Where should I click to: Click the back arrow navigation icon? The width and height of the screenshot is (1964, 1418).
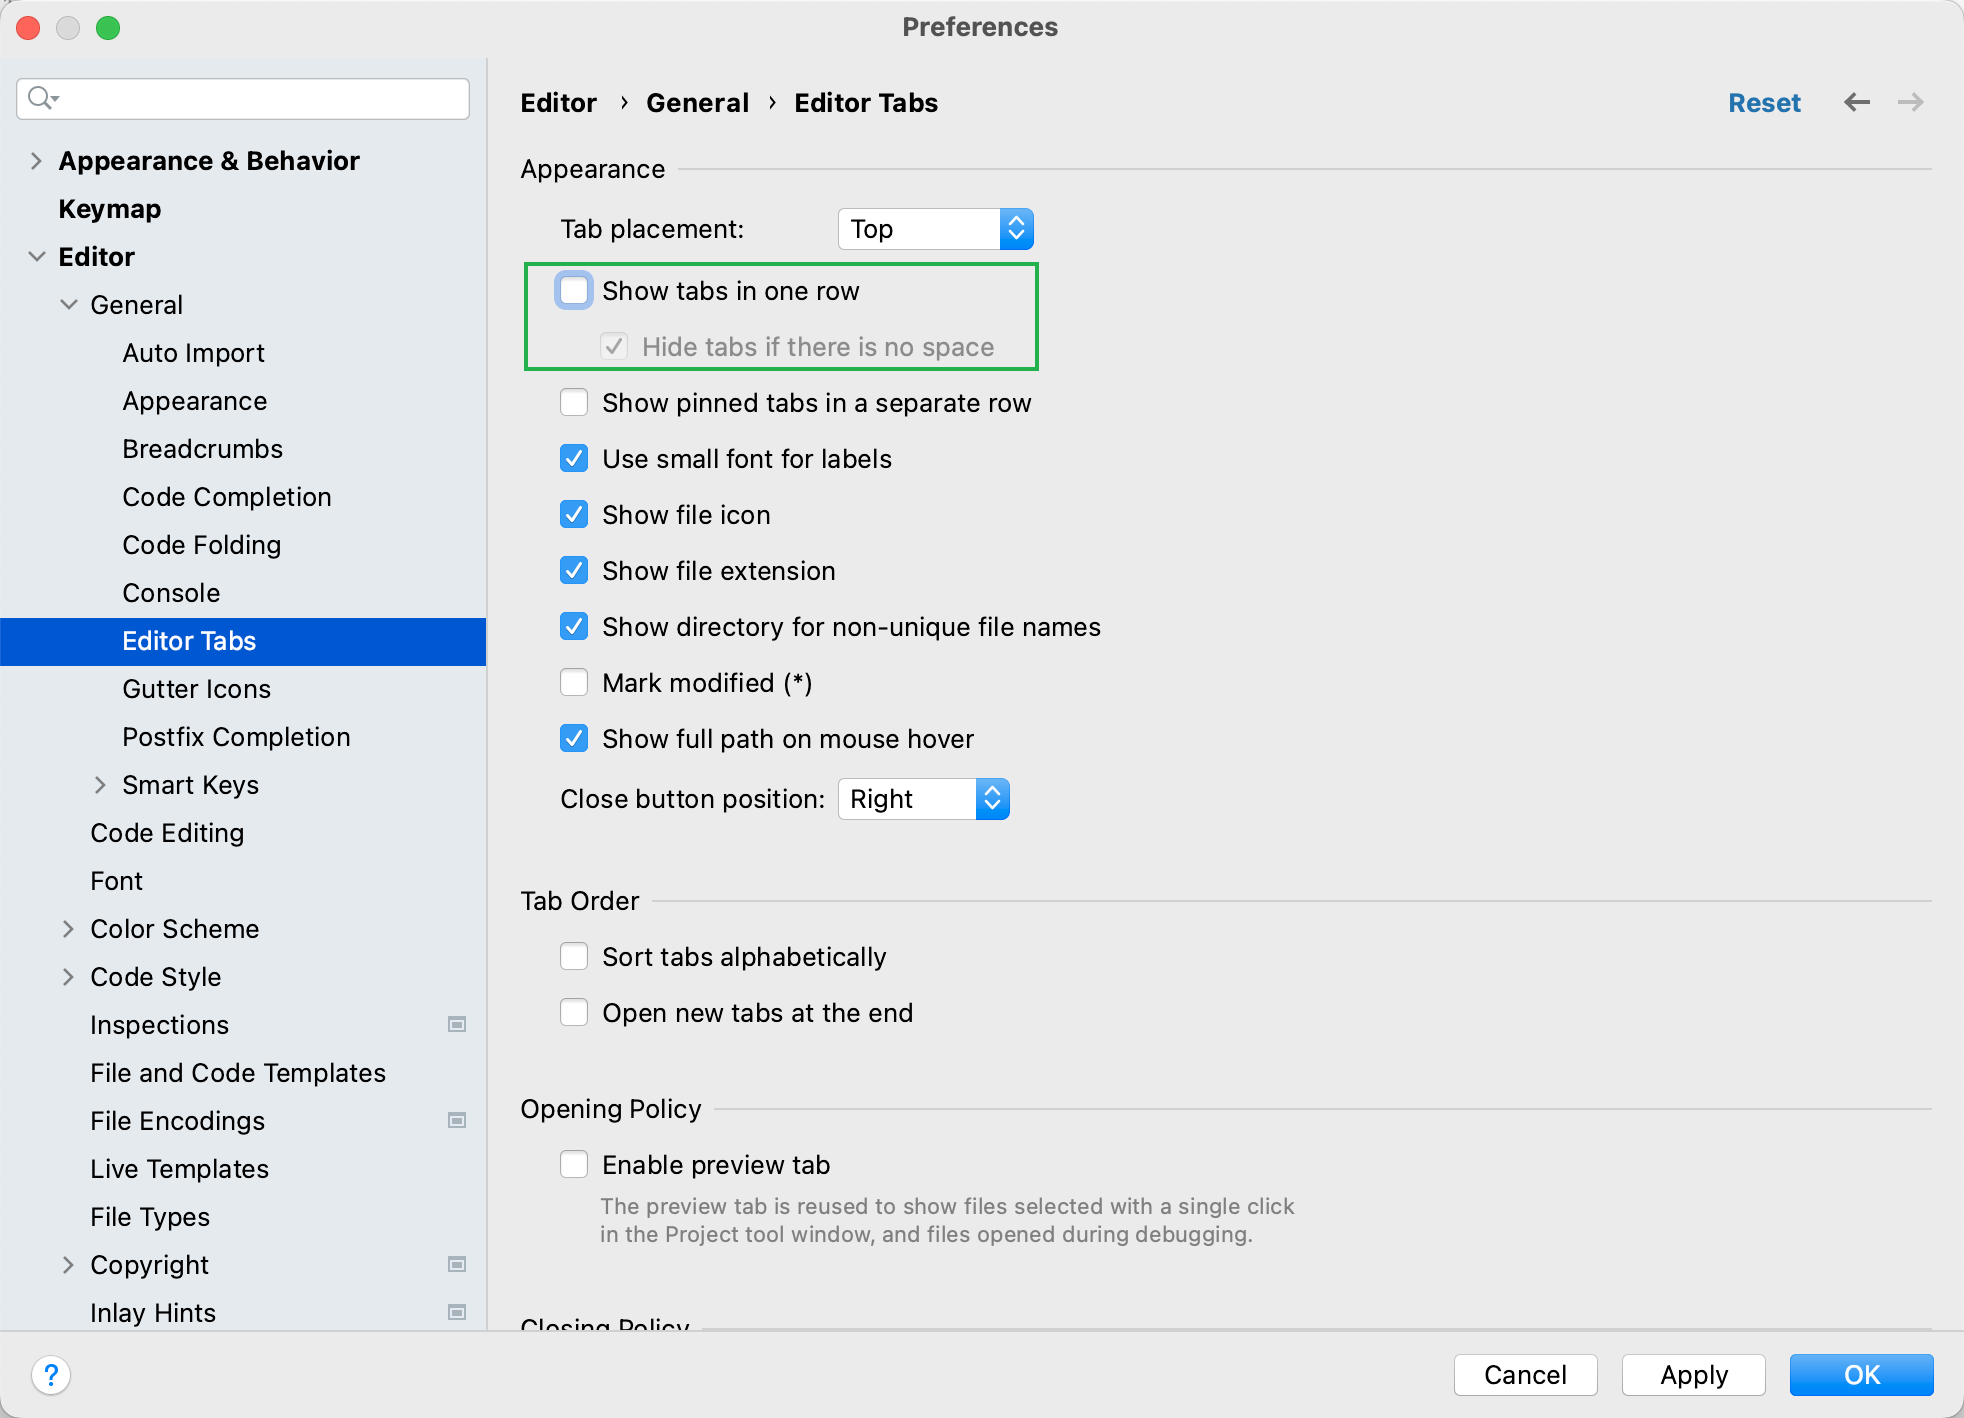pyautogui.click(x=1857, y=102)
